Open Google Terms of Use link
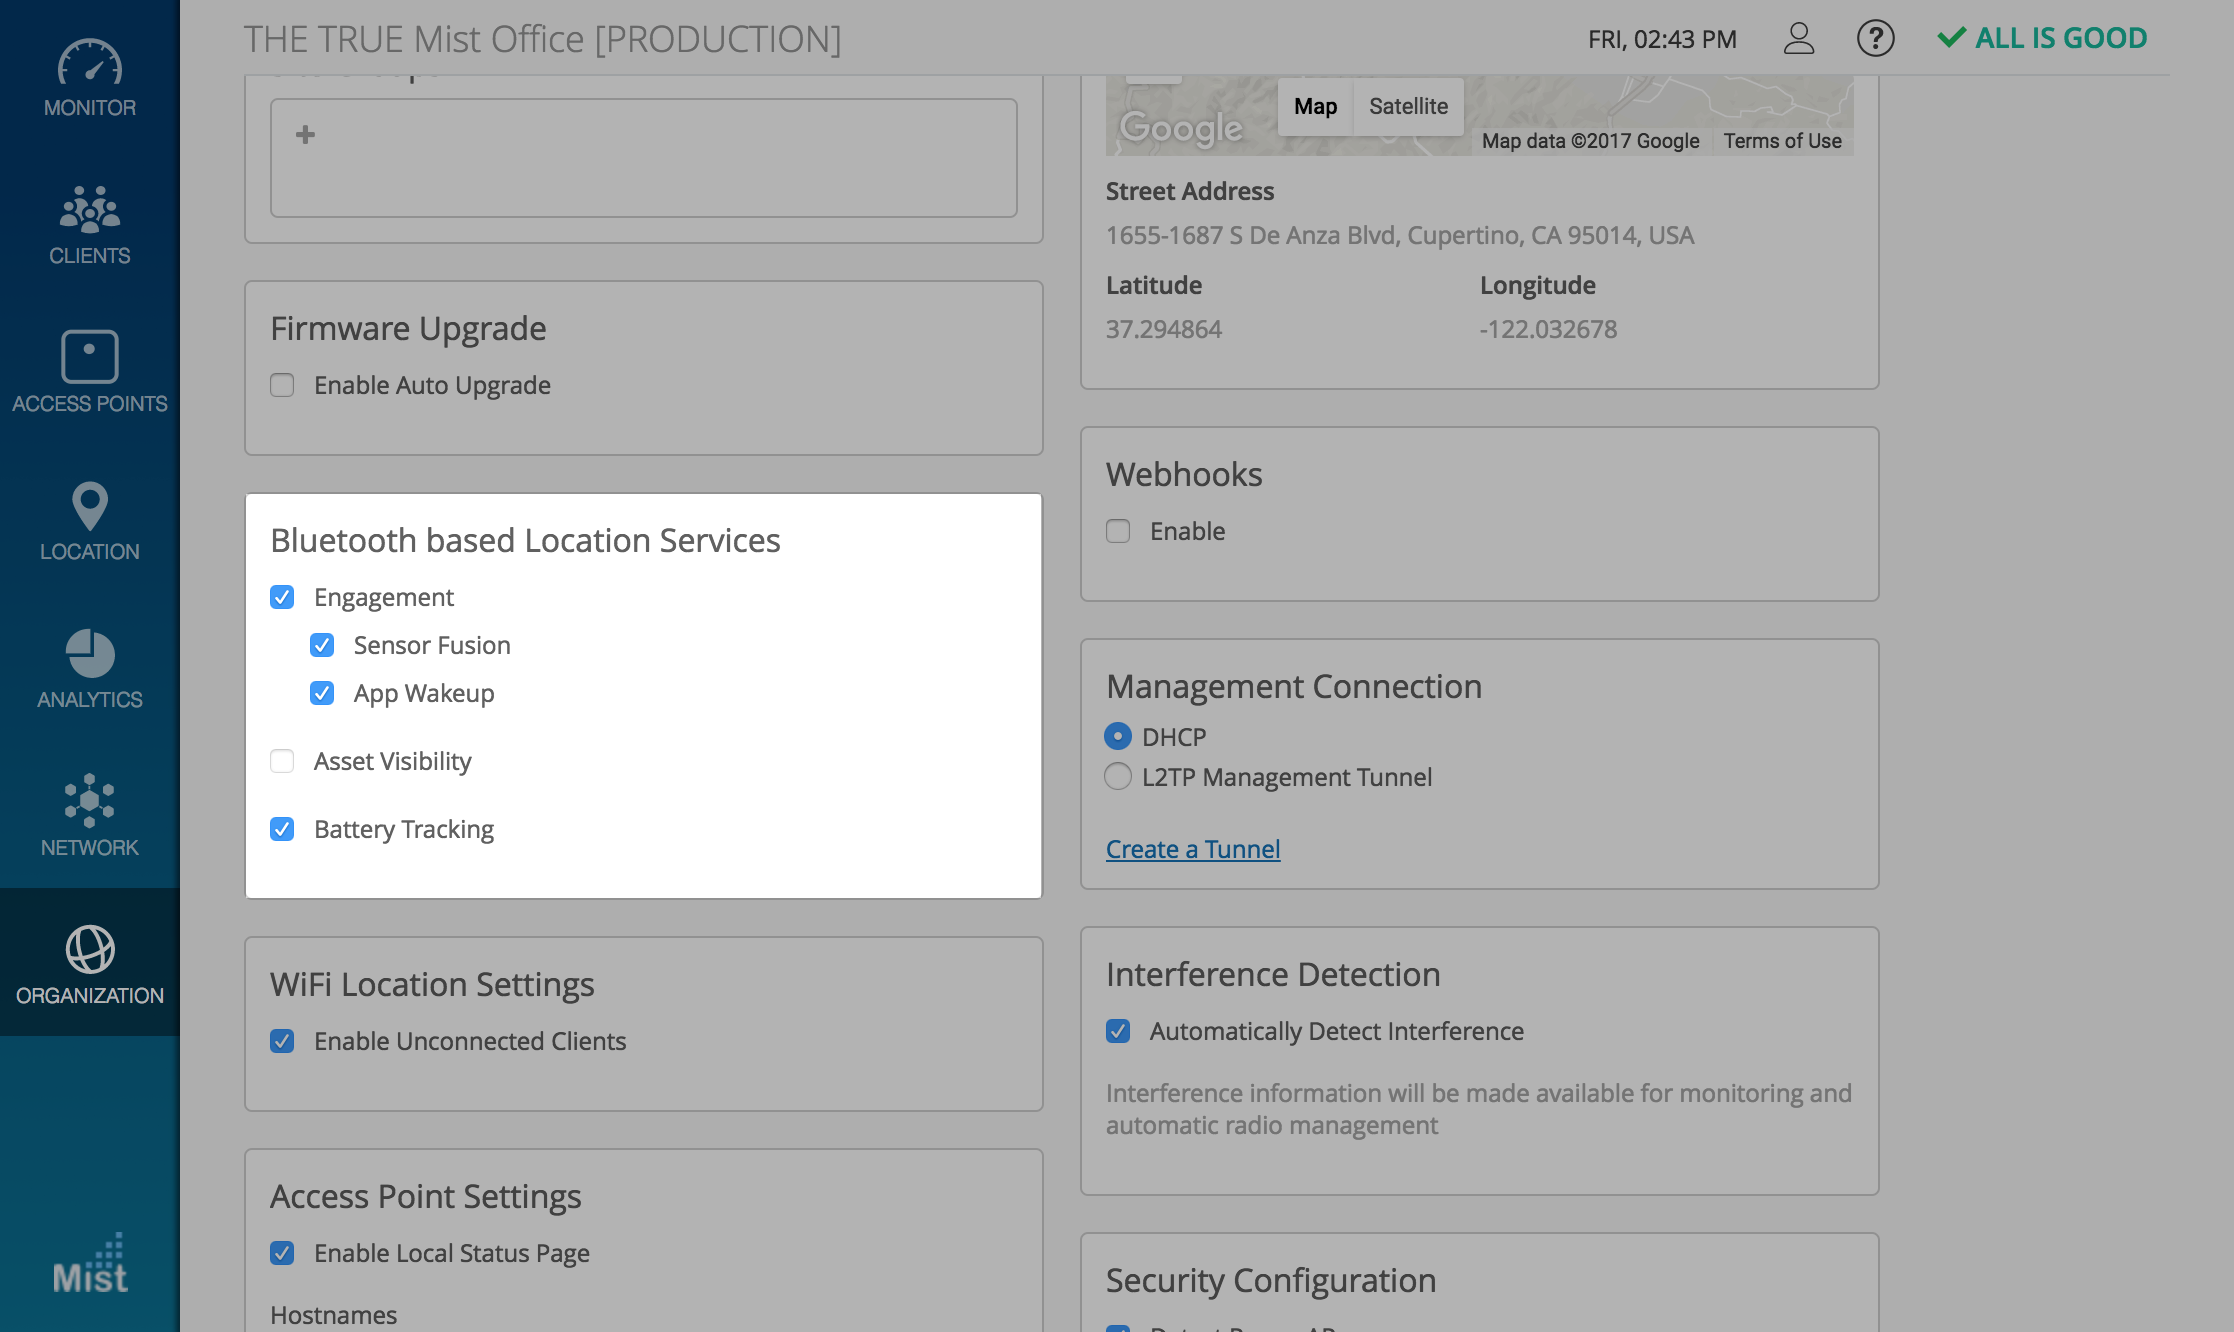The height and width of the screenshot is (1332, 2234). point(1782,141)
